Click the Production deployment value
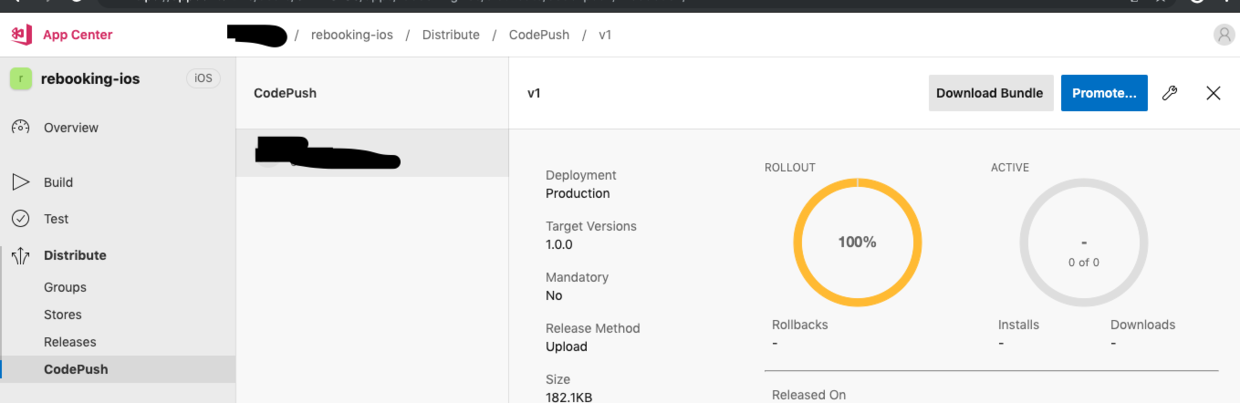1240x403 pixels. click(x=578, y=193)
